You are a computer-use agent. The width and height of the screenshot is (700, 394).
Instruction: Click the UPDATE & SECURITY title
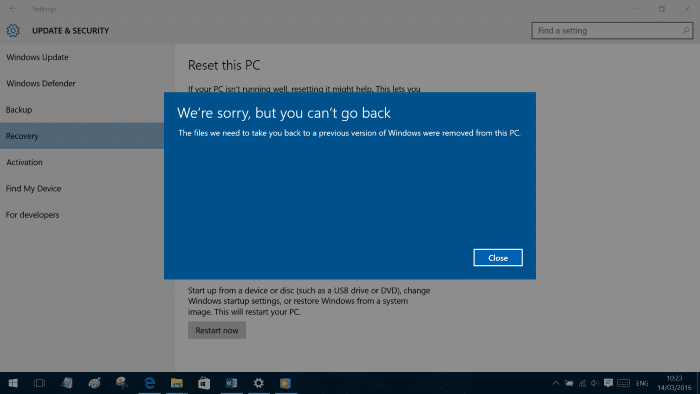coord(71,31)
